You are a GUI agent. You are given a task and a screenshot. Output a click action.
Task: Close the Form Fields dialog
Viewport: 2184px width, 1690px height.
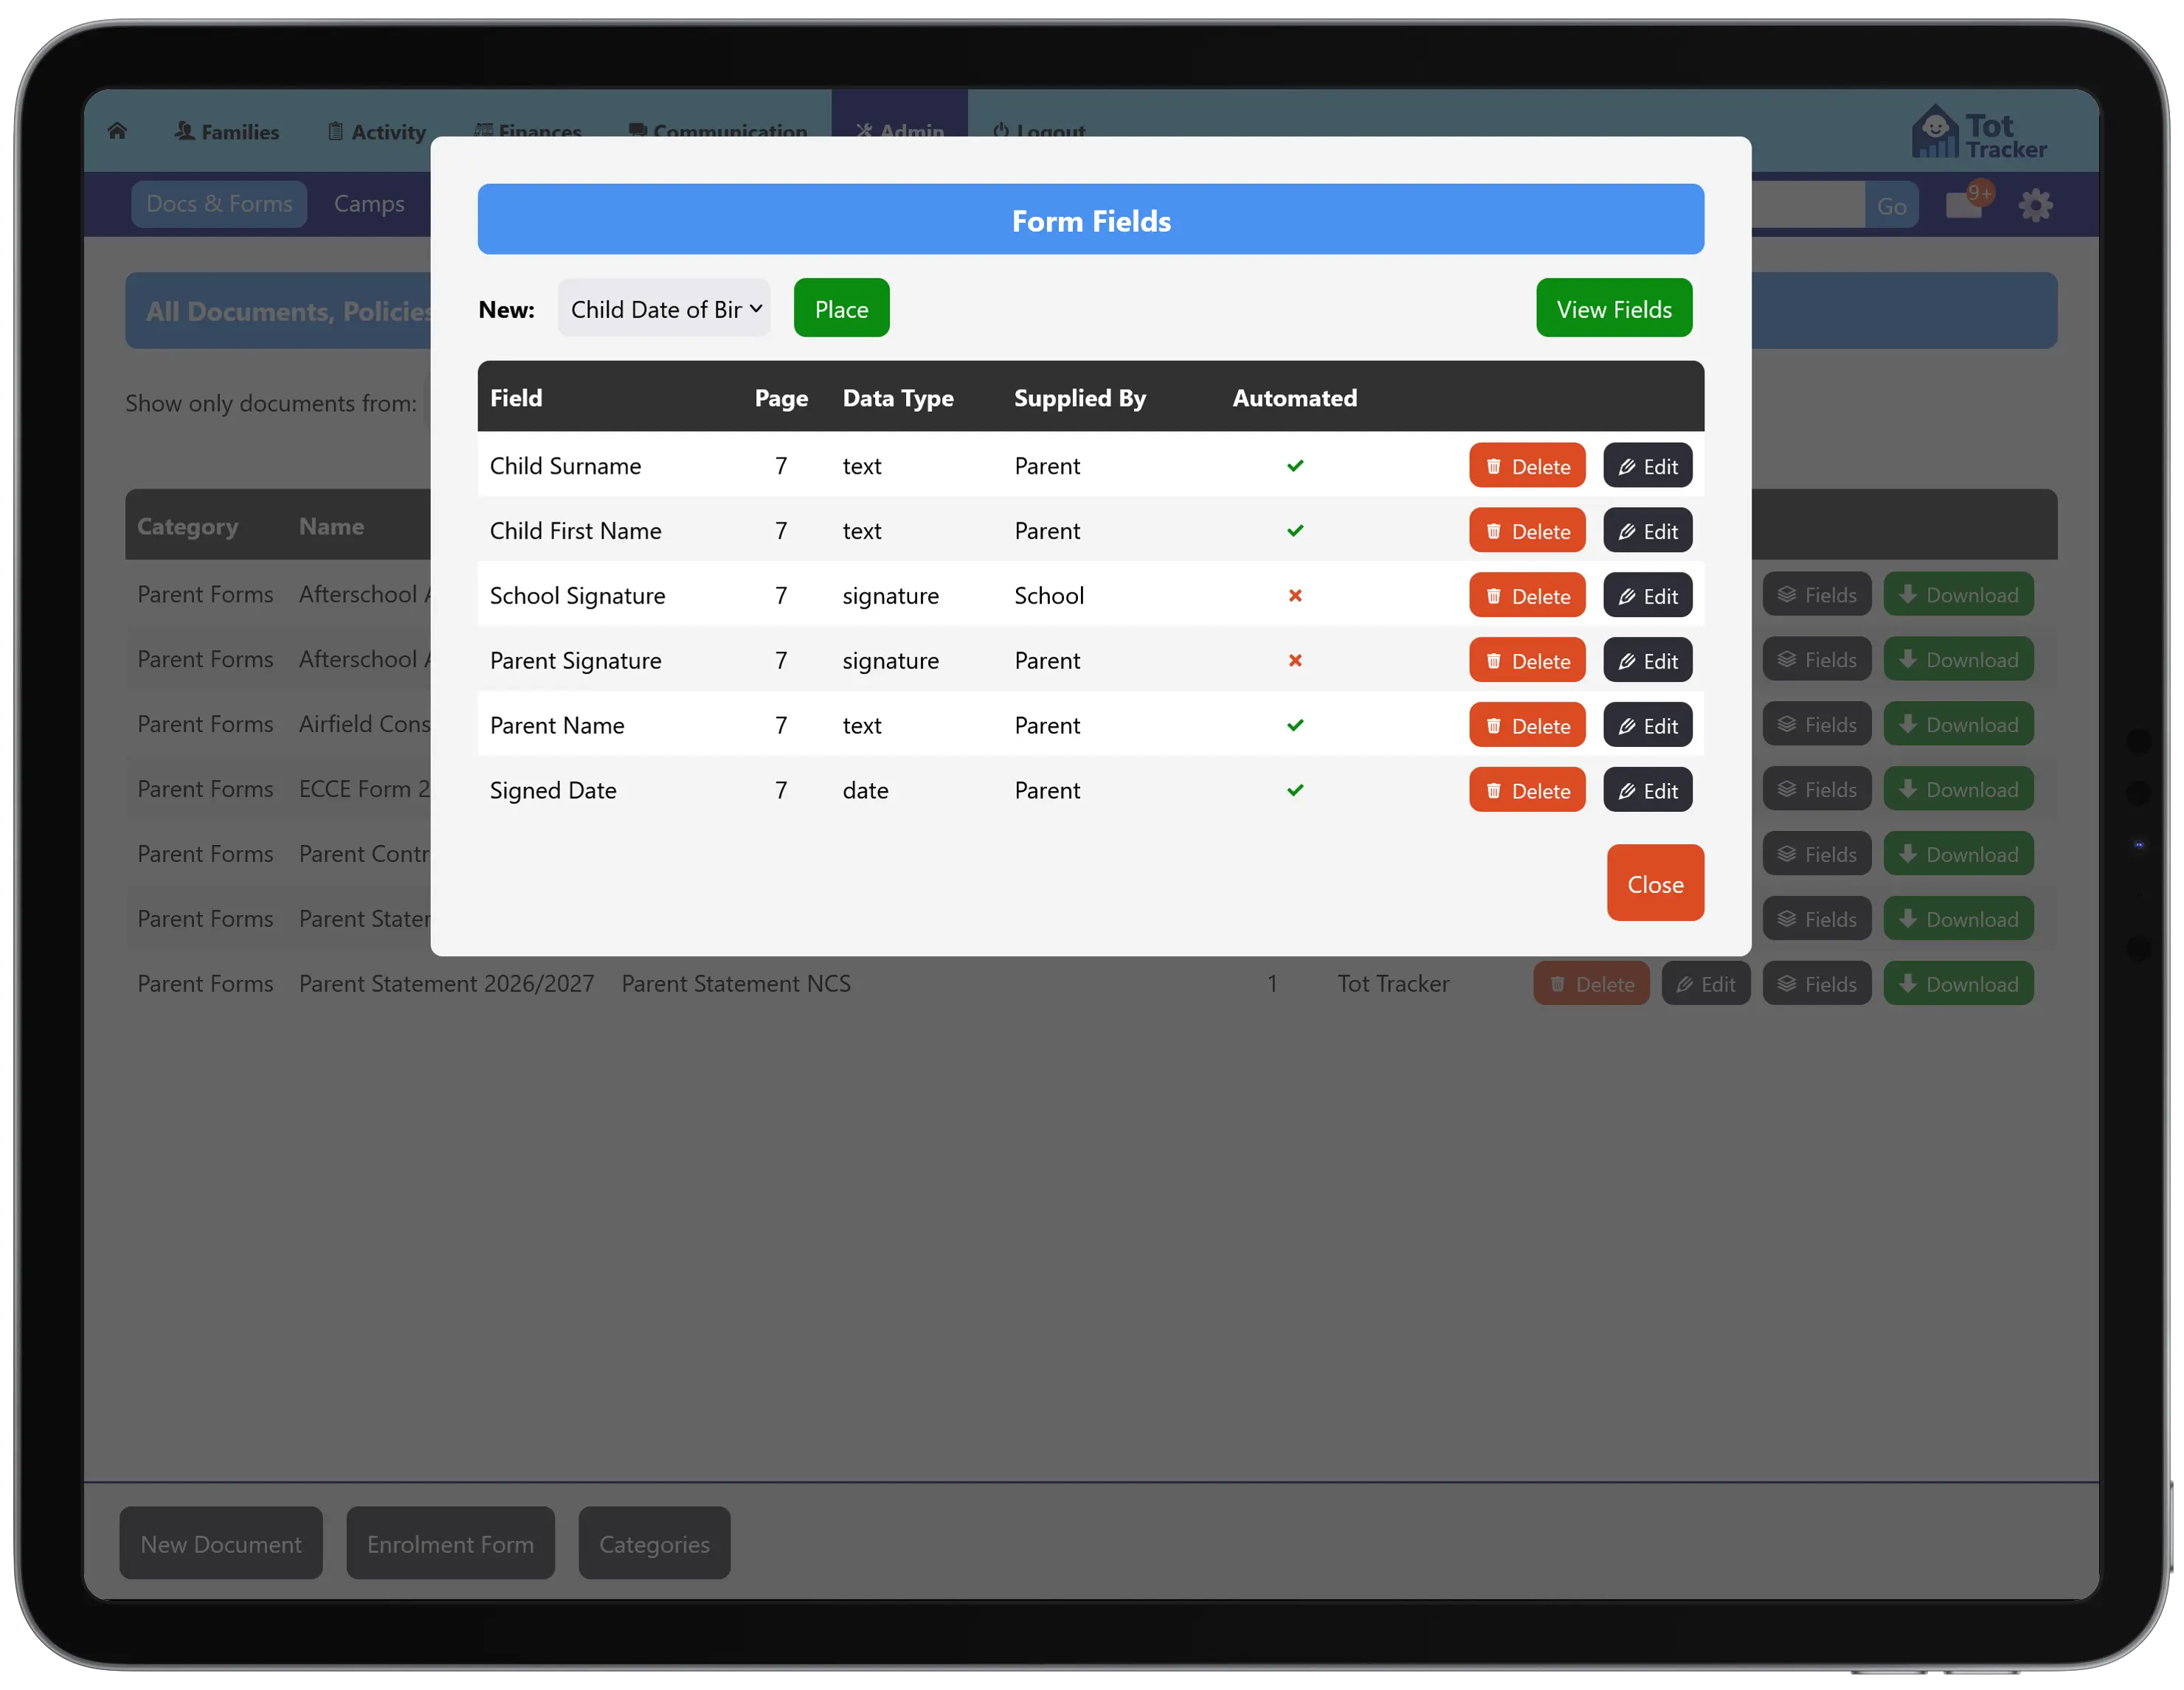1655,884
